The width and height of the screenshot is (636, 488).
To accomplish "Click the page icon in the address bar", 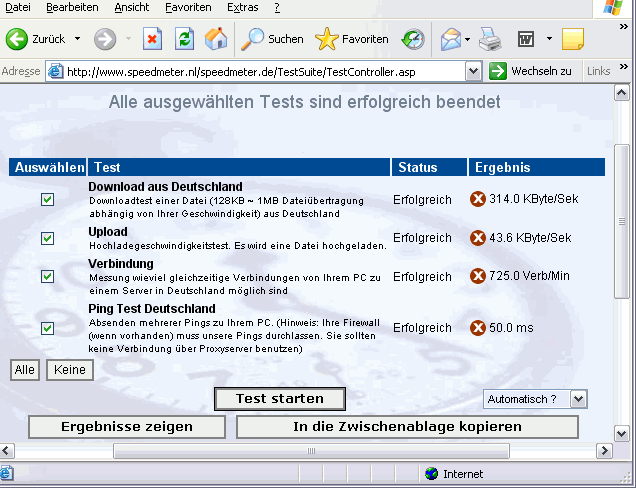I will 56,71.
